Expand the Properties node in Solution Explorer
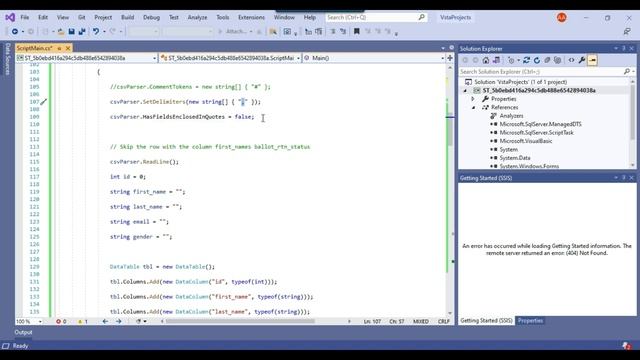640x360 pixels. [x=473, y=99]
